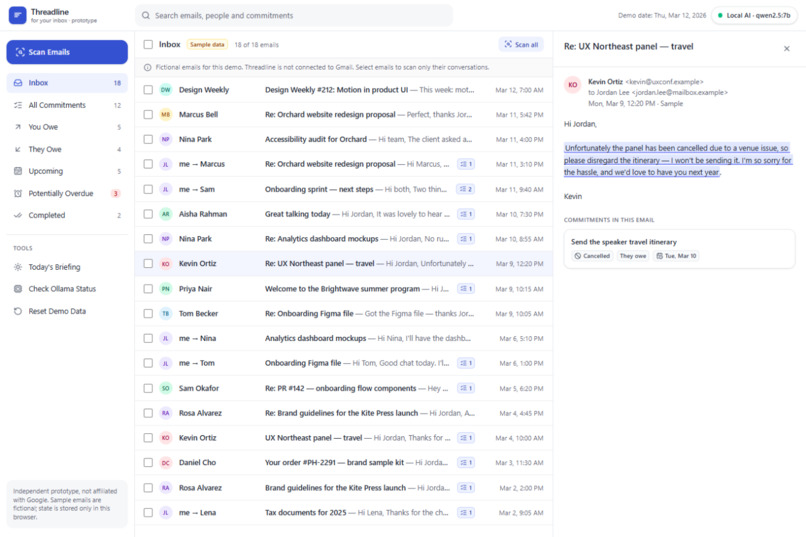
Task: Click Design Weekly DW avatar
Action: tap(166, 89)
